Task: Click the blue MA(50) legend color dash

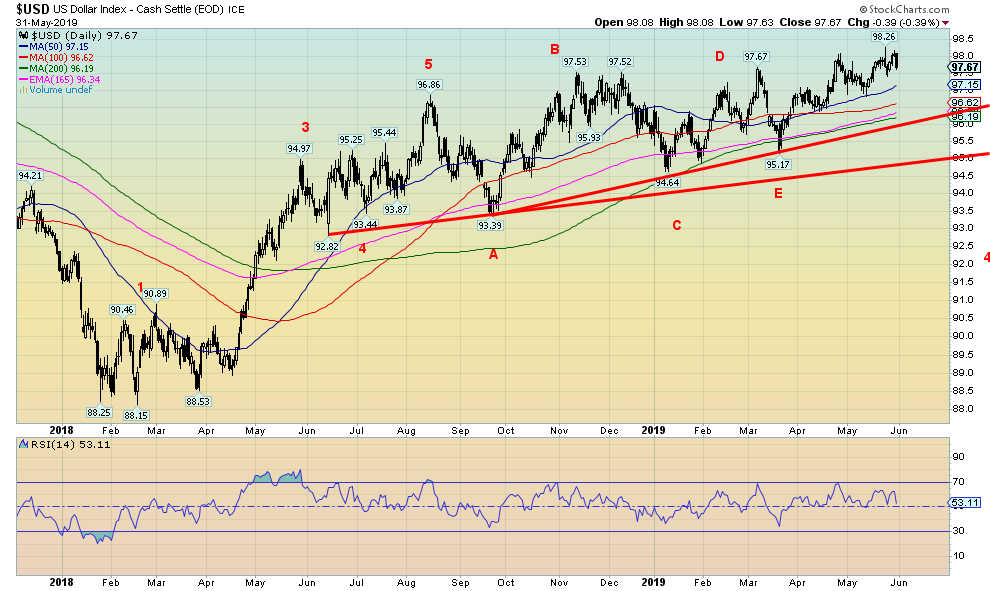Action: (x=23, y=46)
